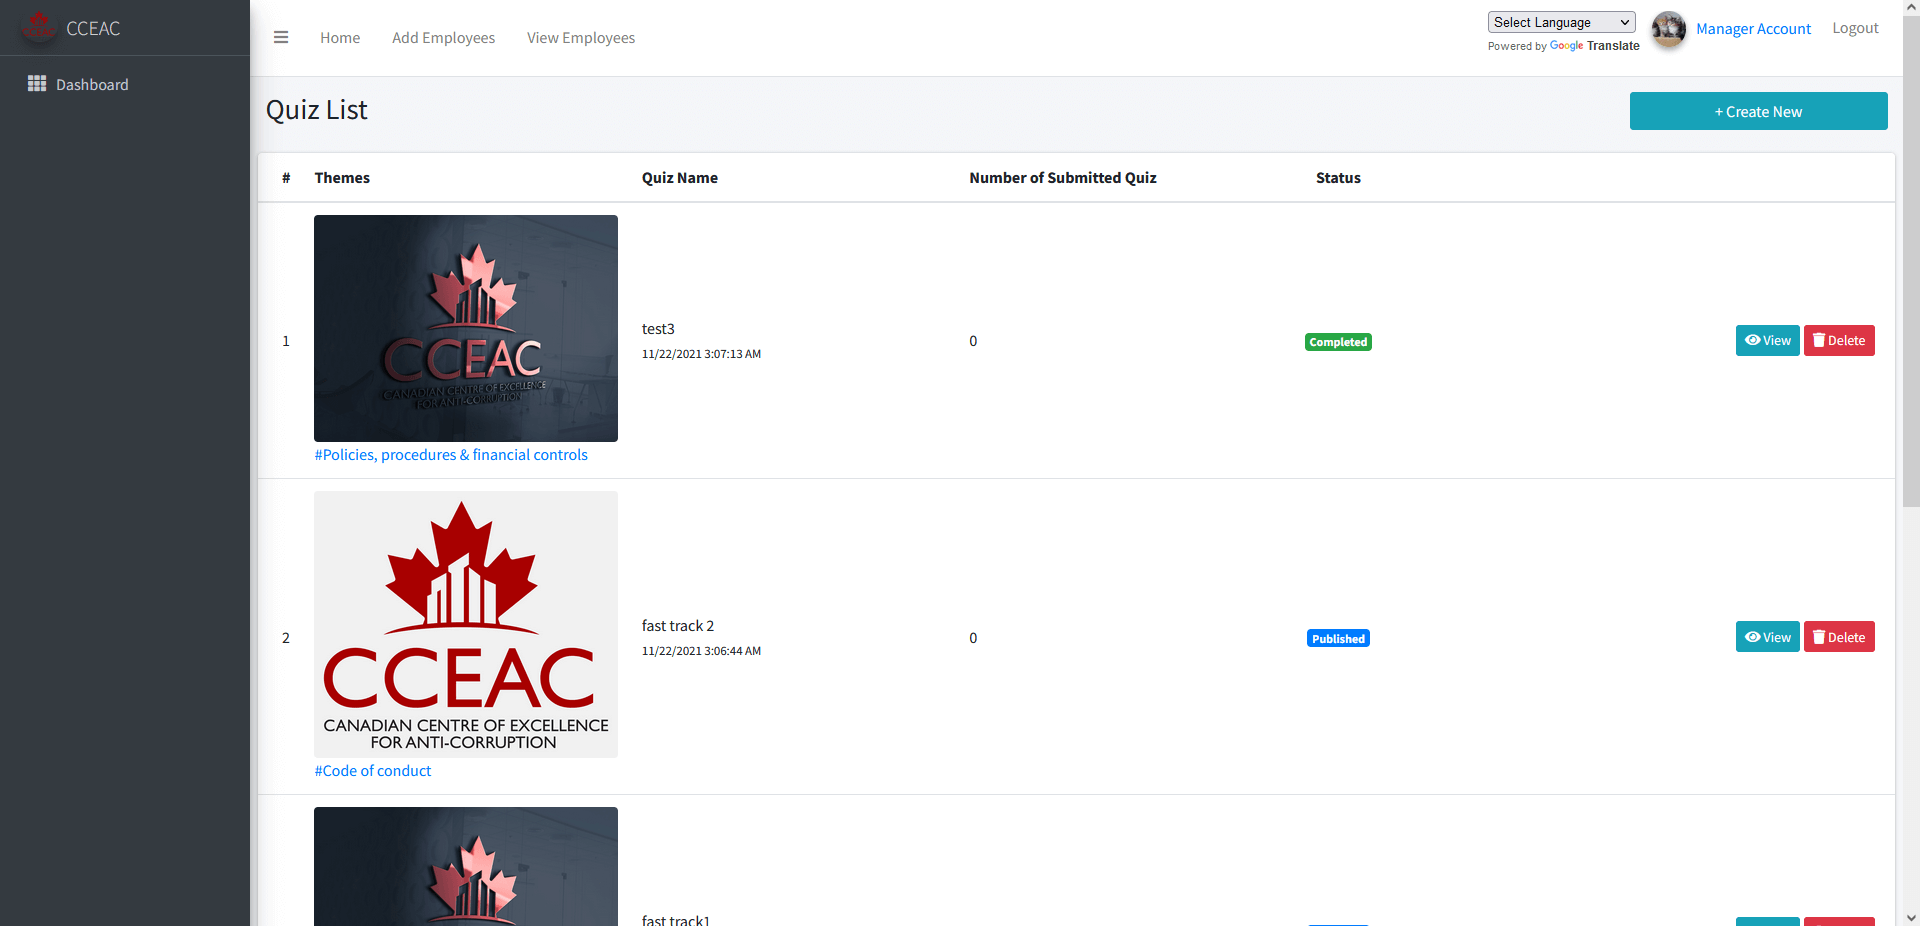Click the fast track1 theme thumbnail
Image resolution: width=1920 pixels, height=926 pixels.
click(466, 866)
